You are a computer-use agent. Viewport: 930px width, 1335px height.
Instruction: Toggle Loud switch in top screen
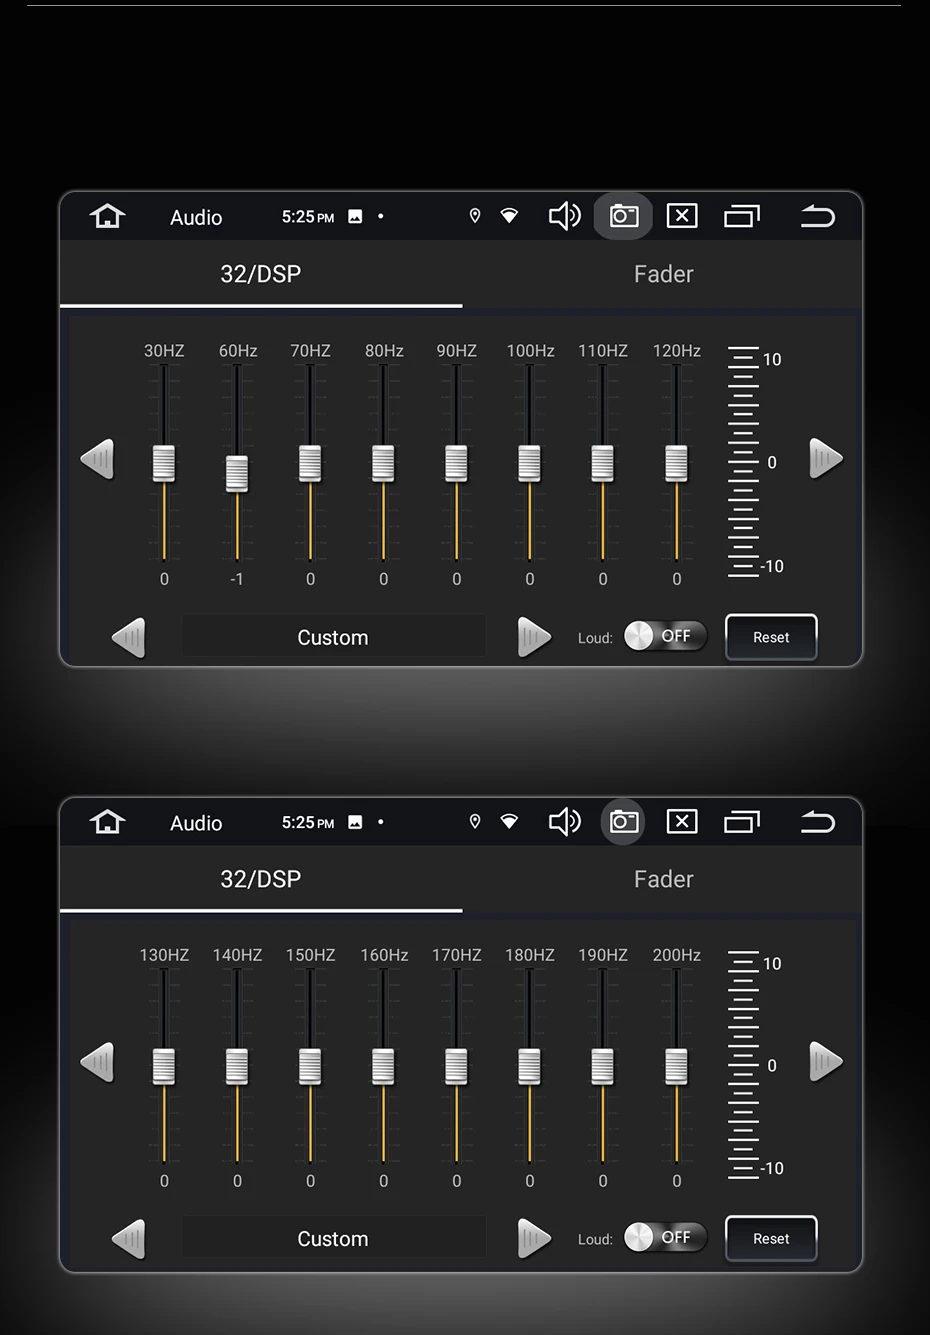(665, 636)
